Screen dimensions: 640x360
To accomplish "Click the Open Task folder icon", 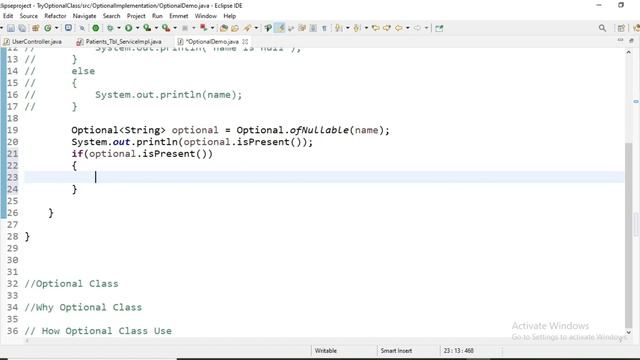I will [x=235, y=28].
